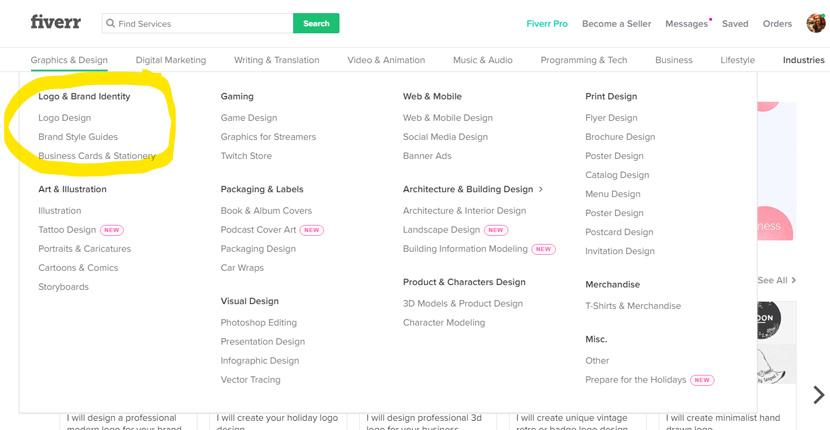
Task: Open Web & Mobile Design
Action: tap(448, 118)
